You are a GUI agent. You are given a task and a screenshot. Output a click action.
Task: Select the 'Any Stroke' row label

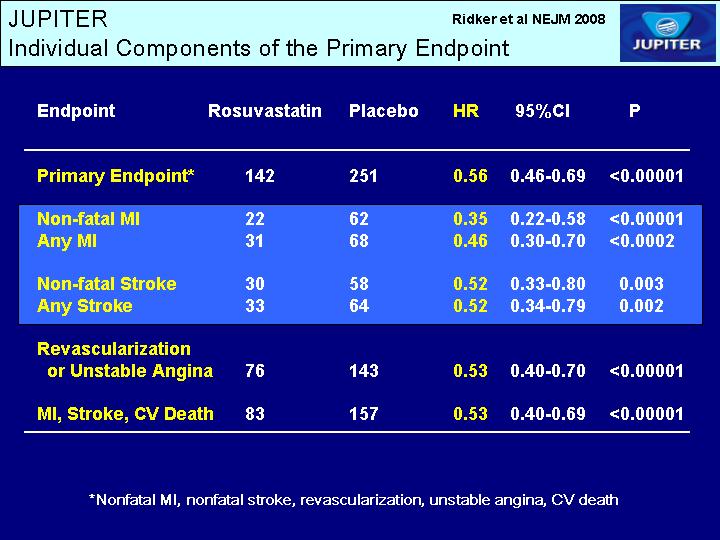[84, 306]
